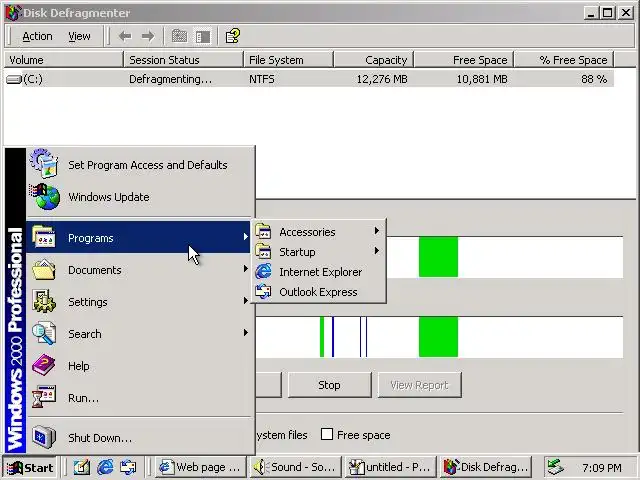Viewport: 640px width, 480px height.
Task: Open the View menu
Action: tap(79, 36)
